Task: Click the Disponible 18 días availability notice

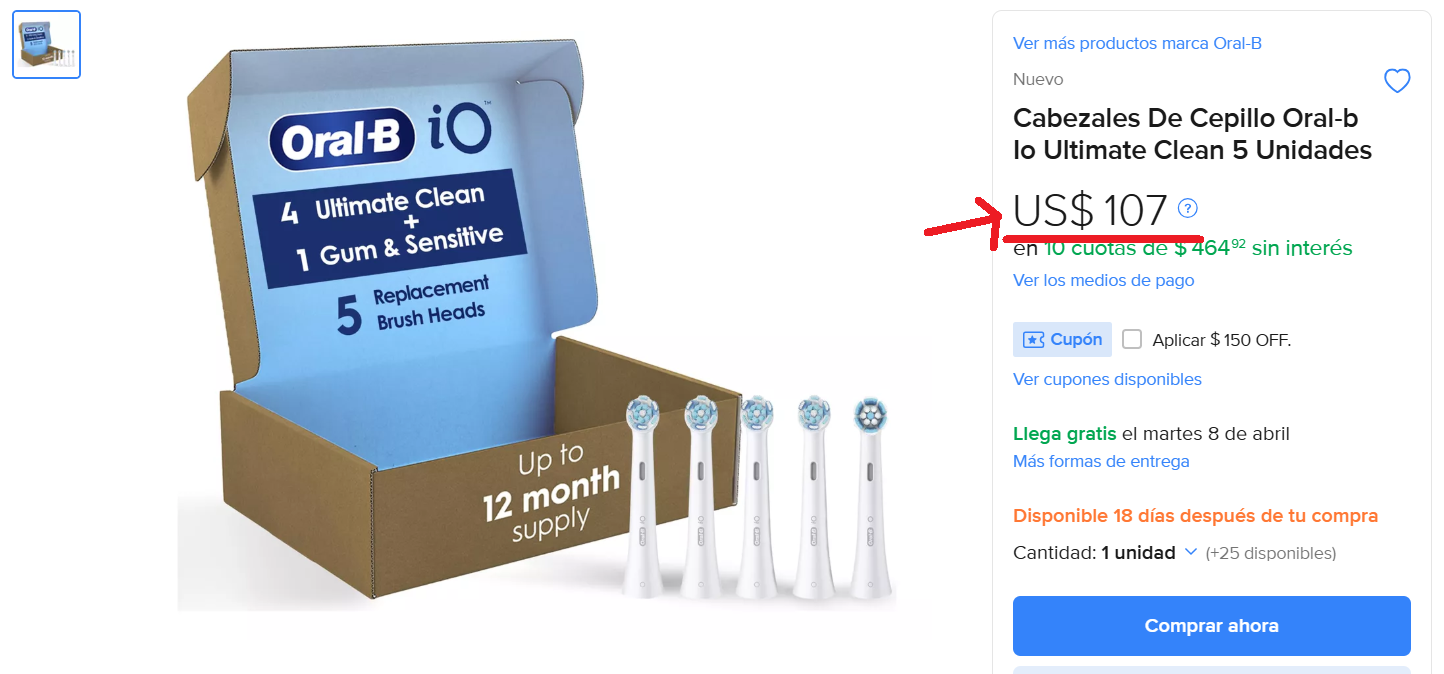Action: pyautogui.click(x=1195, y=516)
